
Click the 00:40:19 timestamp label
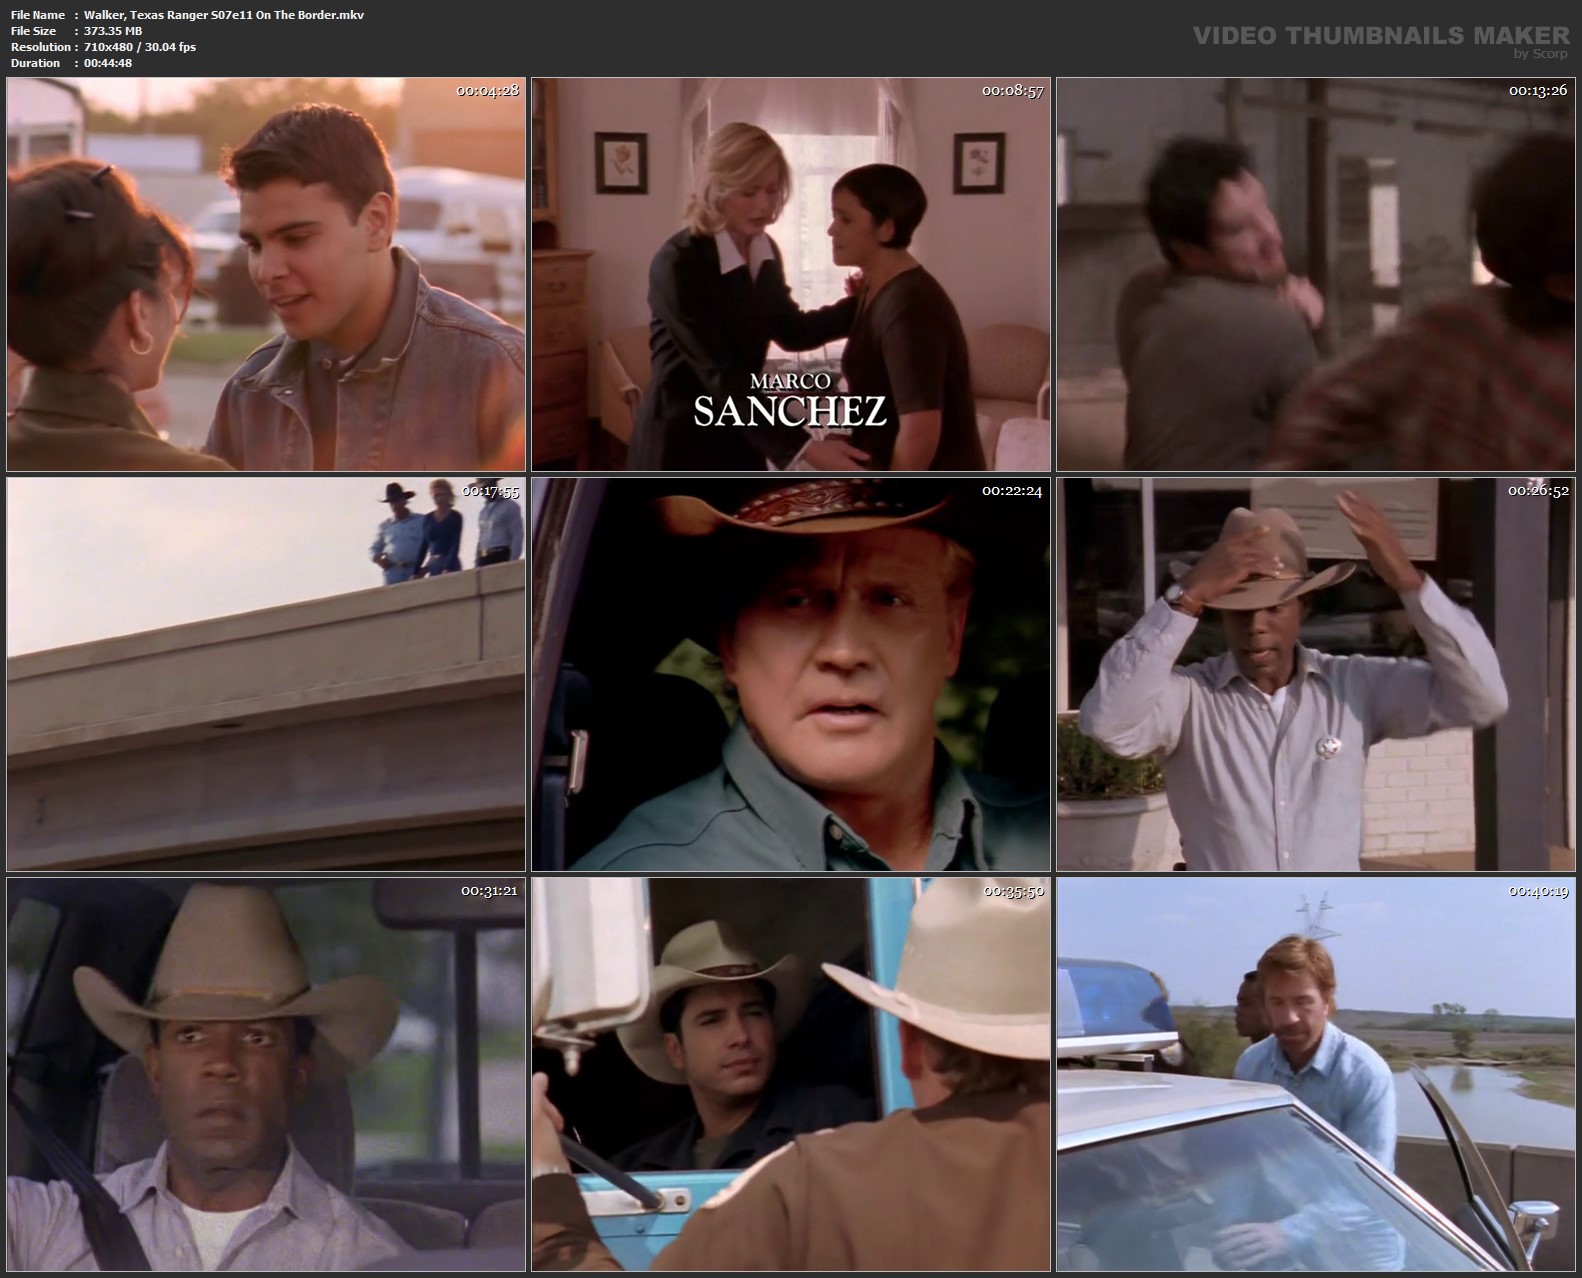(x=1538, y=891)
